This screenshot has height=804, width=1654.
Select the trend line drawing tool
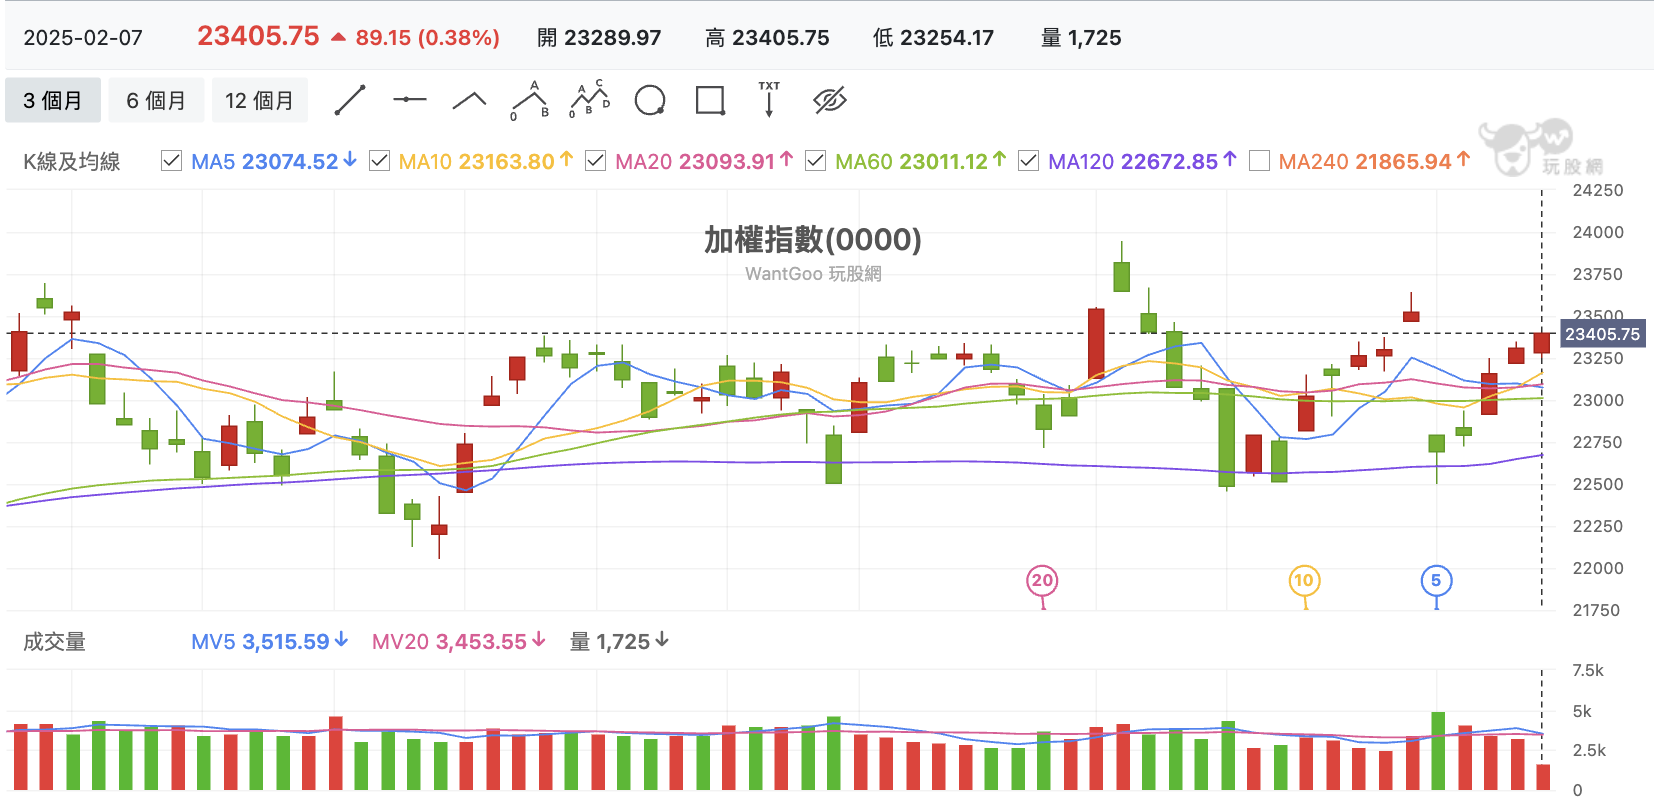[x=350, y=100]
